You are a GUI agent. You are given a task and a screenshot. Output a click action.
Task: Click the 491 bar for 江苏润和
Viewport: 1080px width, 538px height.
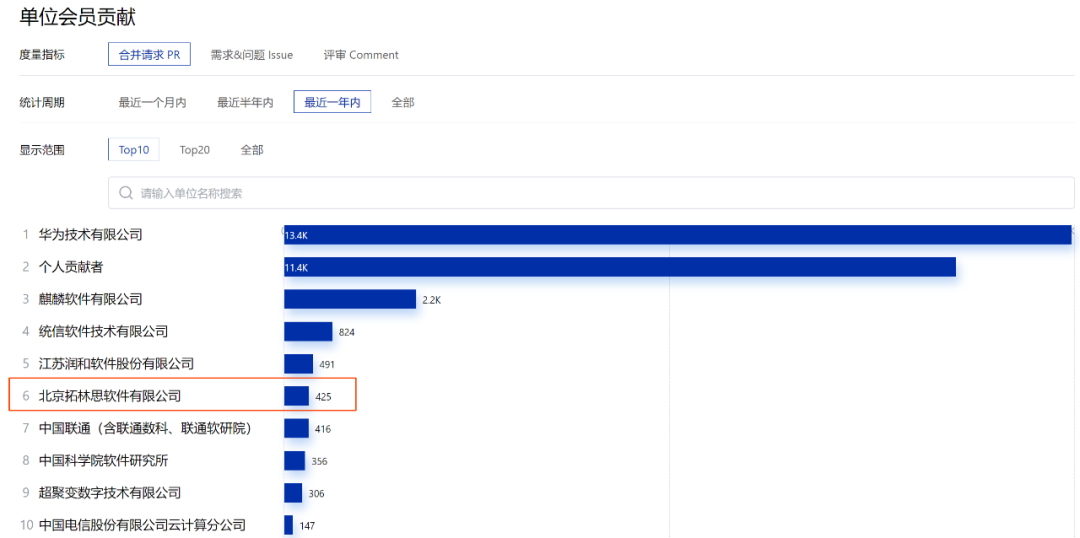[x=298, y=364]
